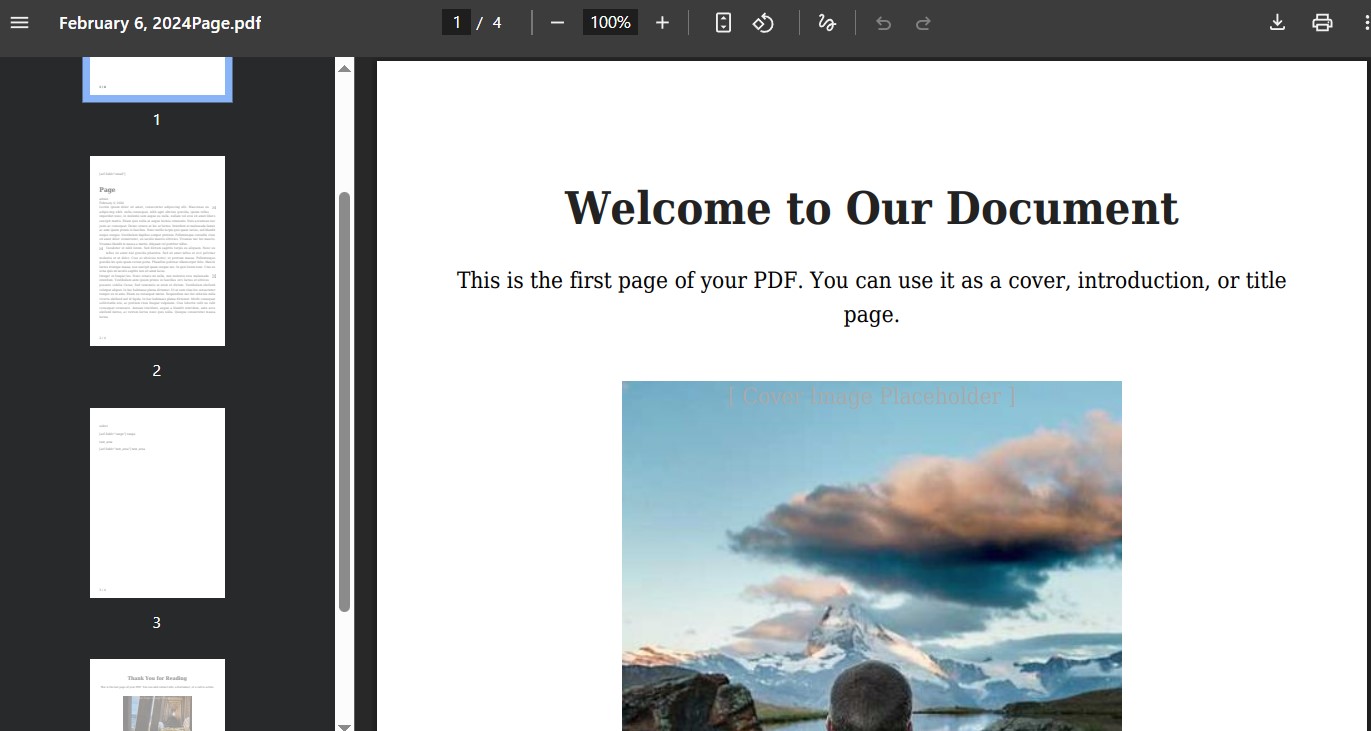Expand more actions via the overflow menu
Screen dimensions: 1371x731
(1362, 22)
